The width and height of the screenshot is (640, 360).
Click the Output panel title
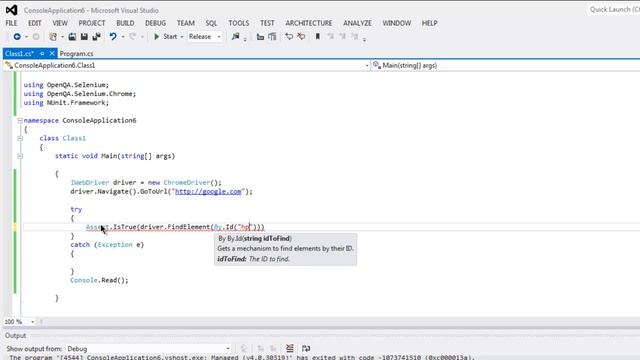(16, 336)
